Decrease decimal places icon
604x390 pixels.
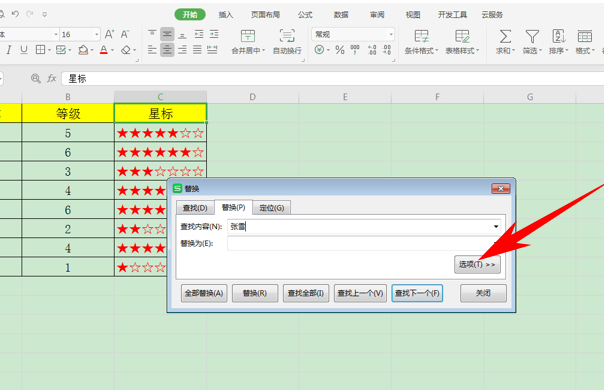click(387, 50)
